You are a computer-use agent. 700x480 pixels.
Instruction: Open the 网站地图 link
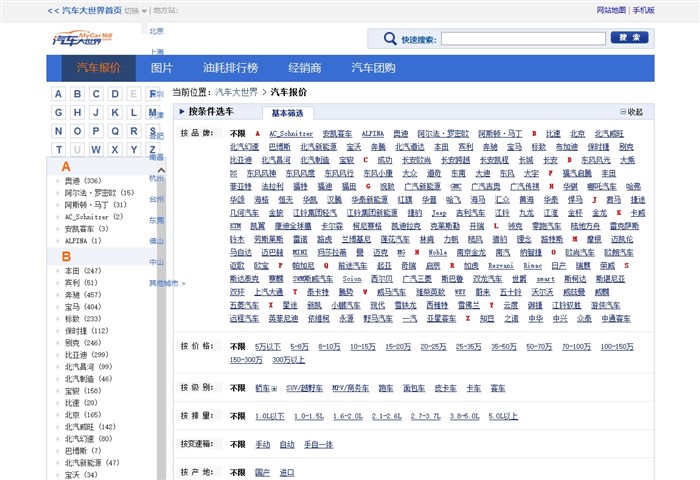(611, 10)
